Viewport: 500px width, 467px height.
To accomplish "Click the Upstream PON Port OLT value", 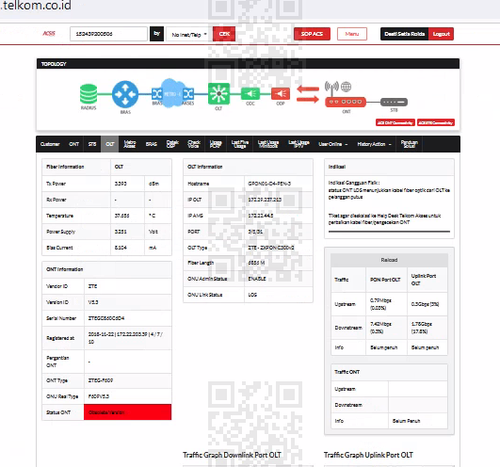I will tap(381, 304).
